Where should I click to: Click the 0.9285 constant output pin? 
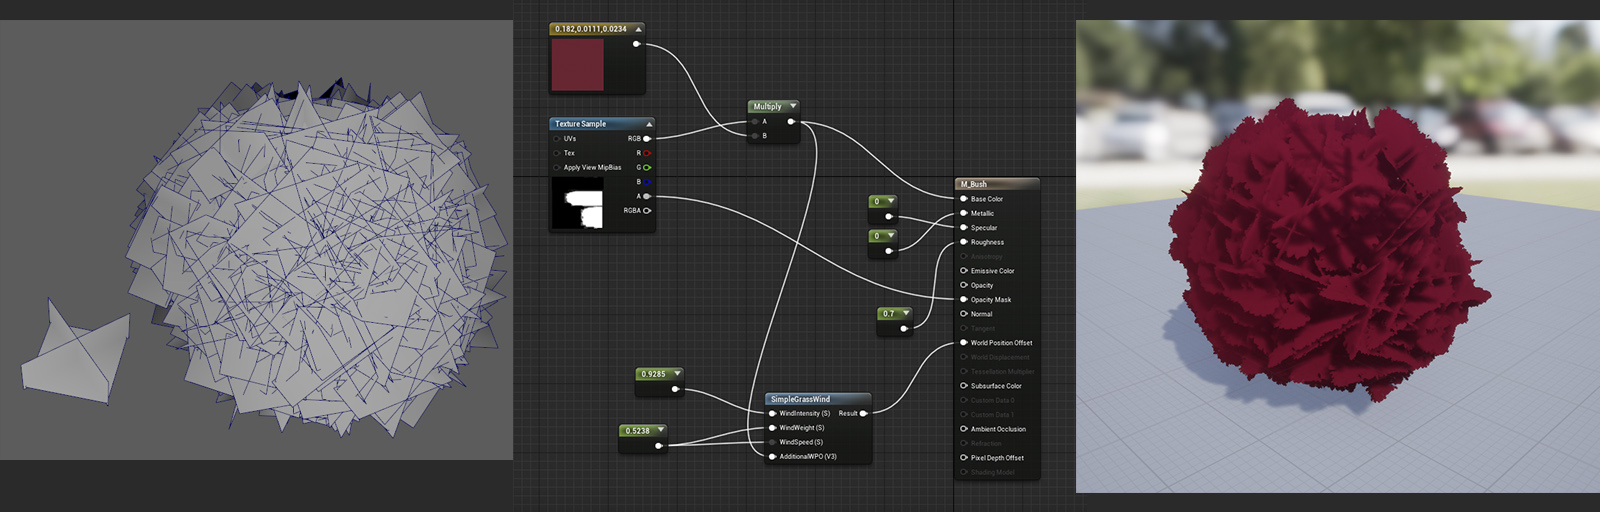675,389
